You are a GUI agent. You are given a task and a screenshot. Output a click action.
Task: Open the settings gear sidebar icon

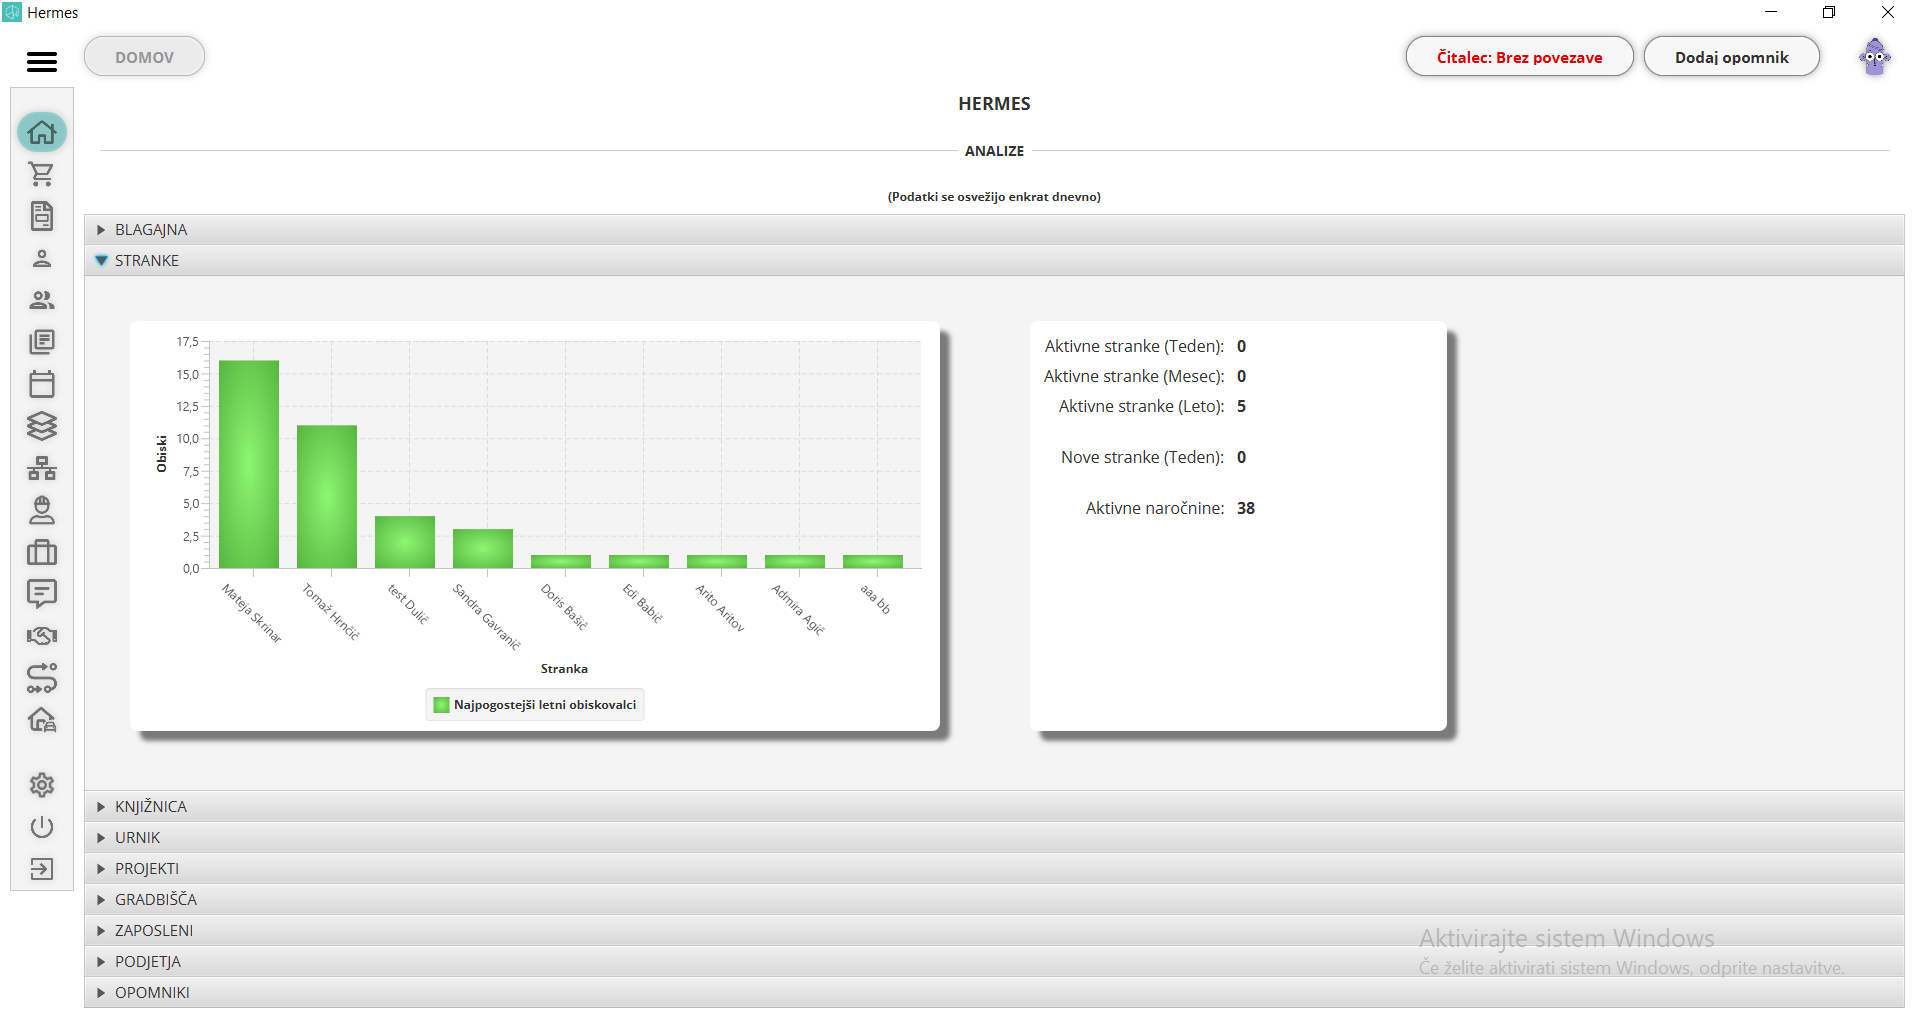click(x=42, y=785)
